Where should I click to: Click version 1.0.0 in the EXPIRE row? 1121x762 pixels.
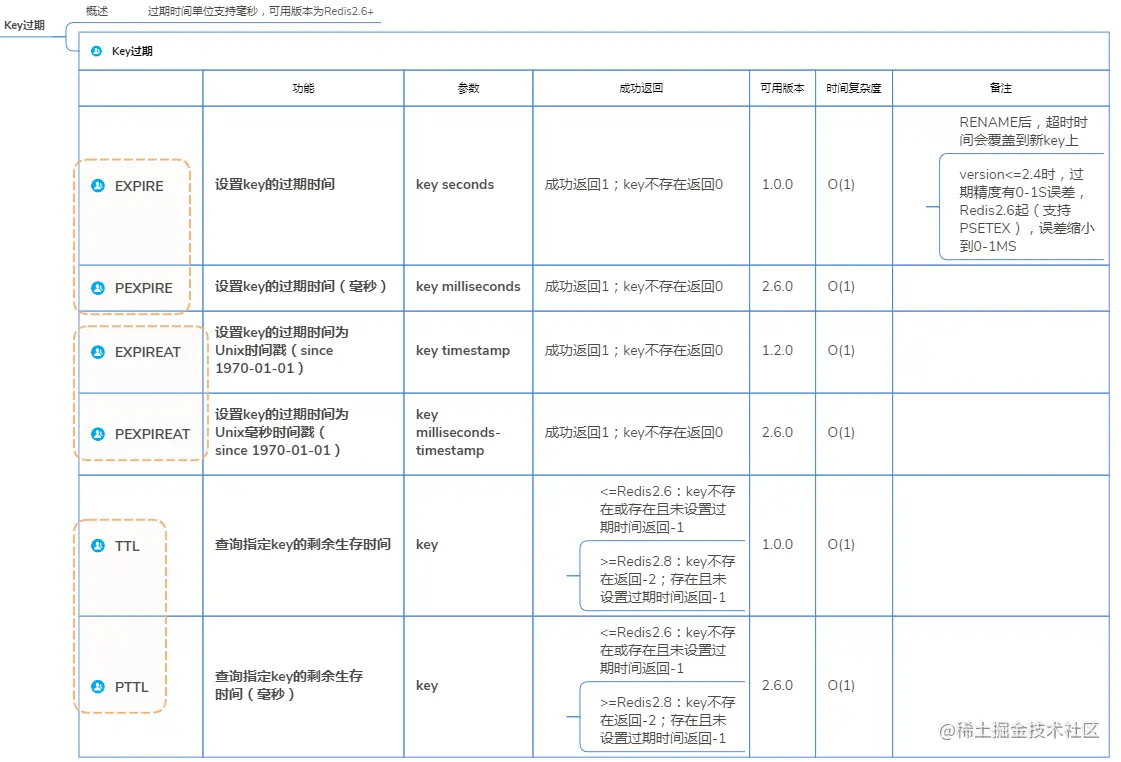coord(777,184)
